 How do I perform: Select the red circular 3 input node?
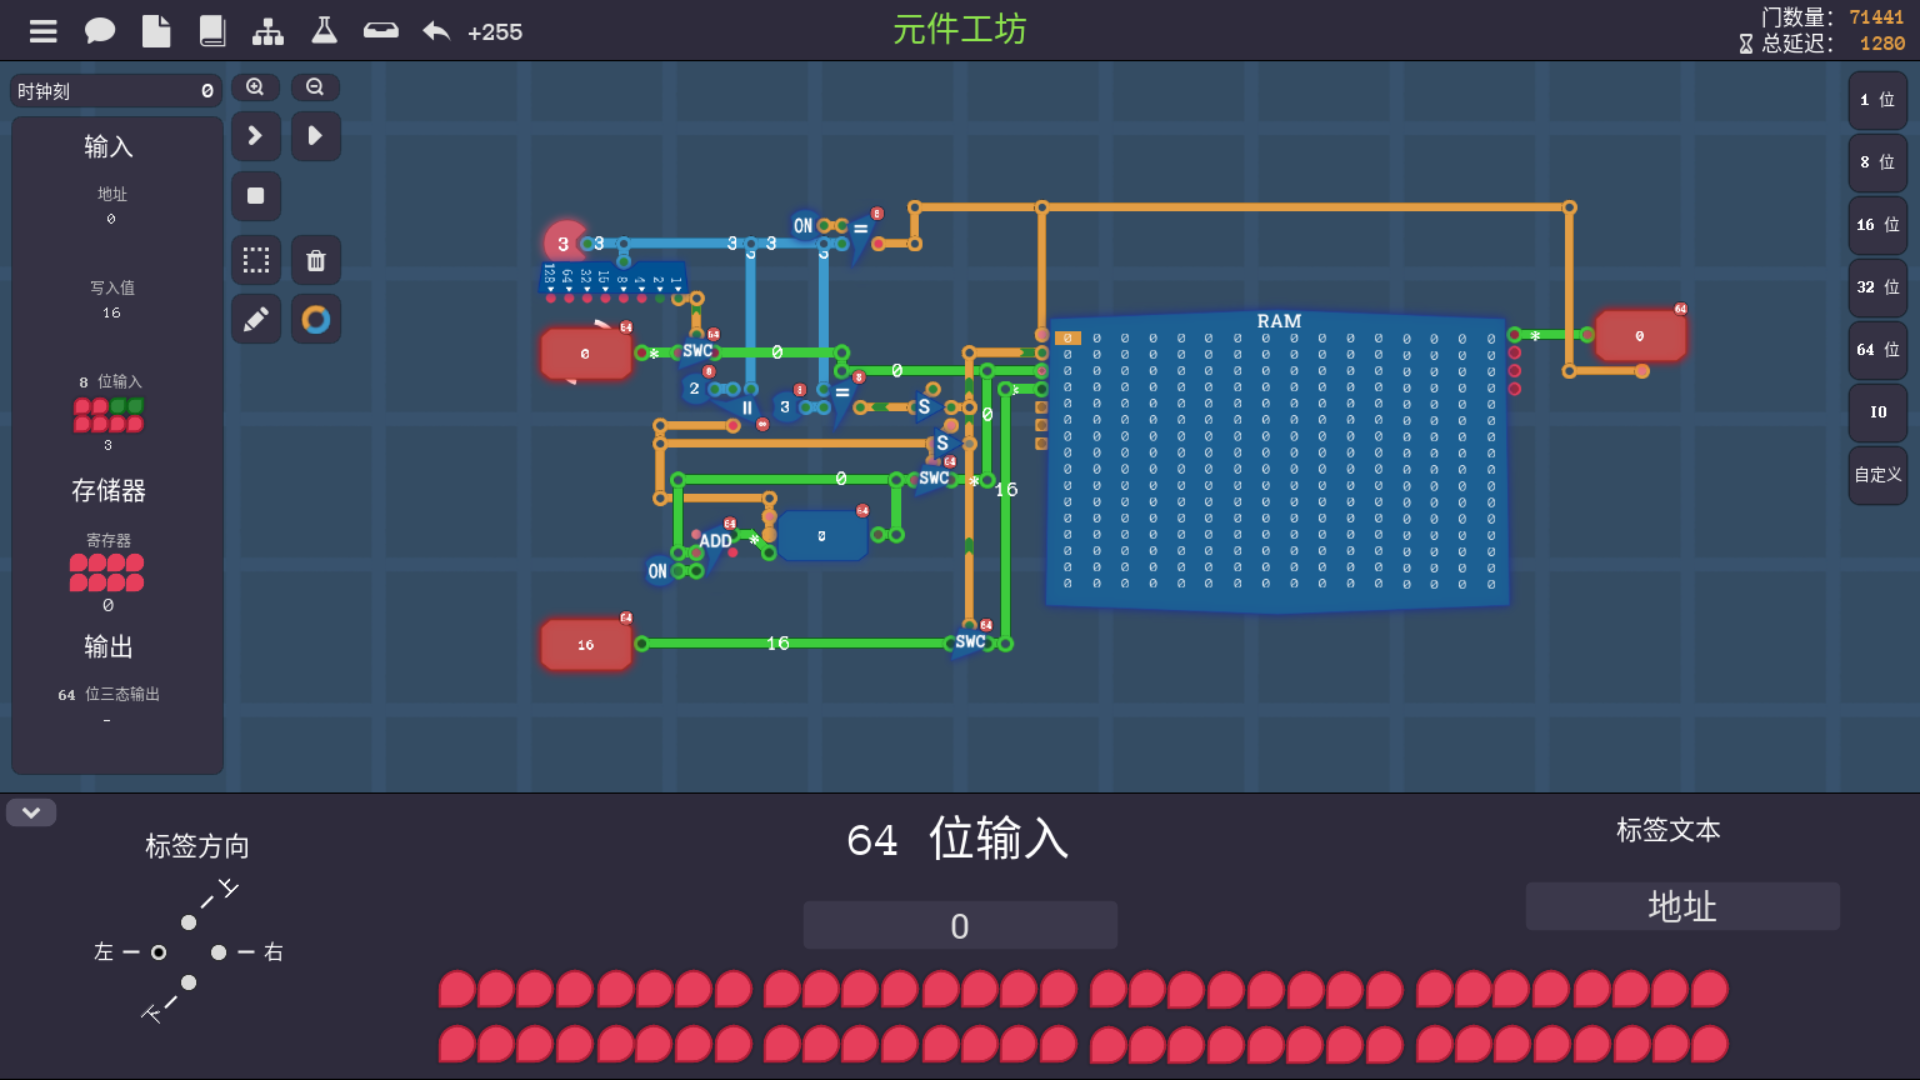pos(564,243)
